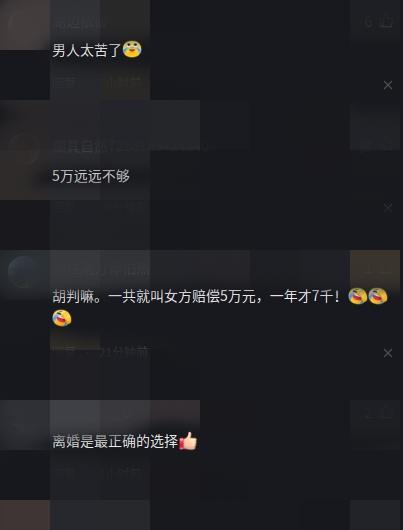Click the X icon below "5万远远不够" comment

tap(388, 208)
